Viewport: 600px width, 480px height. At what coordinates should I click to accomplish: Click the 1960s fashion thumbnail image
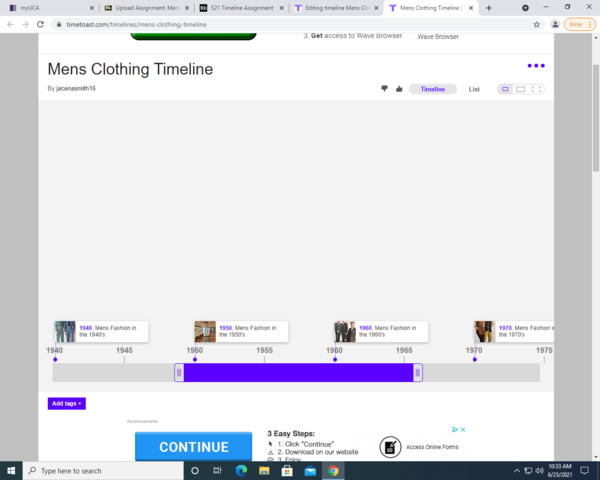click(345, 331)
